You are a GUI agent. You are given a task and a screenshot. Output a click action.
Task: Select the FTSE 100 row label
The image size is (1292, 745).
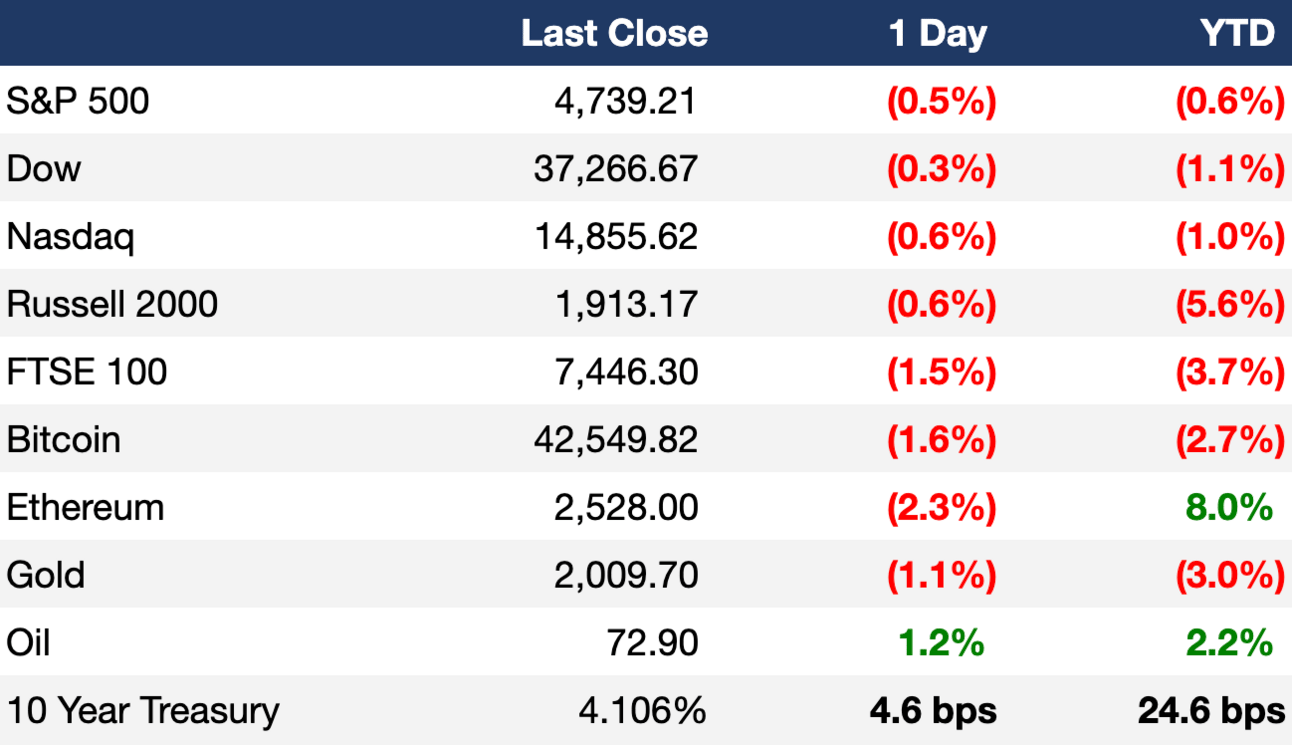click(x=87, y=372)
